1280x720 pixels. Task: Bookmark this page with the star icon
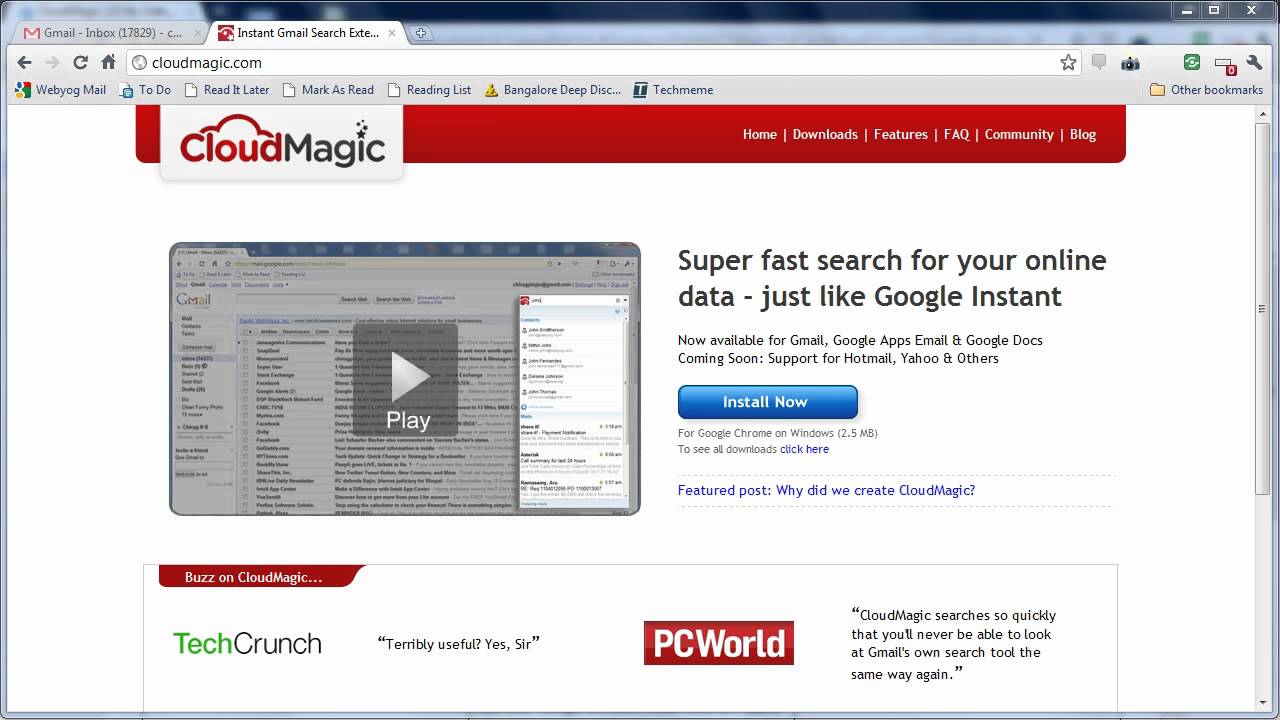pos(1068,62)
